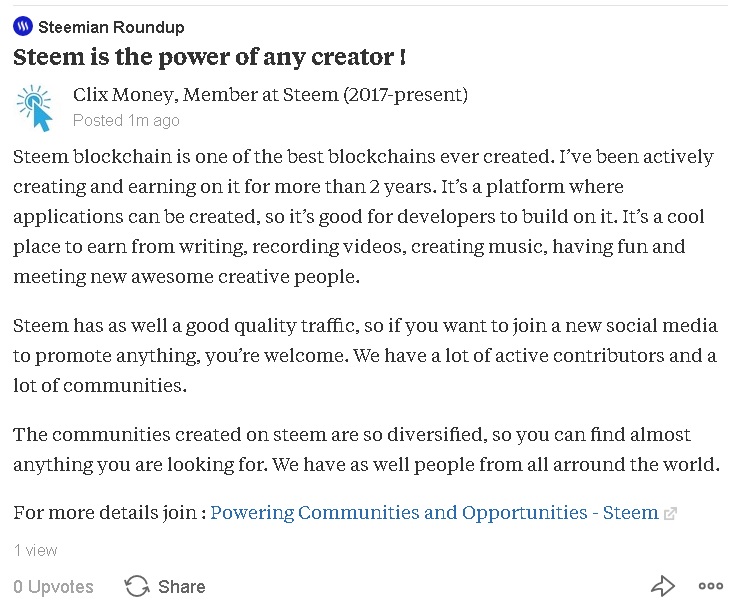
Task: Click the first paragraph about Steem blockchain
Action: [x=363, y=216]
